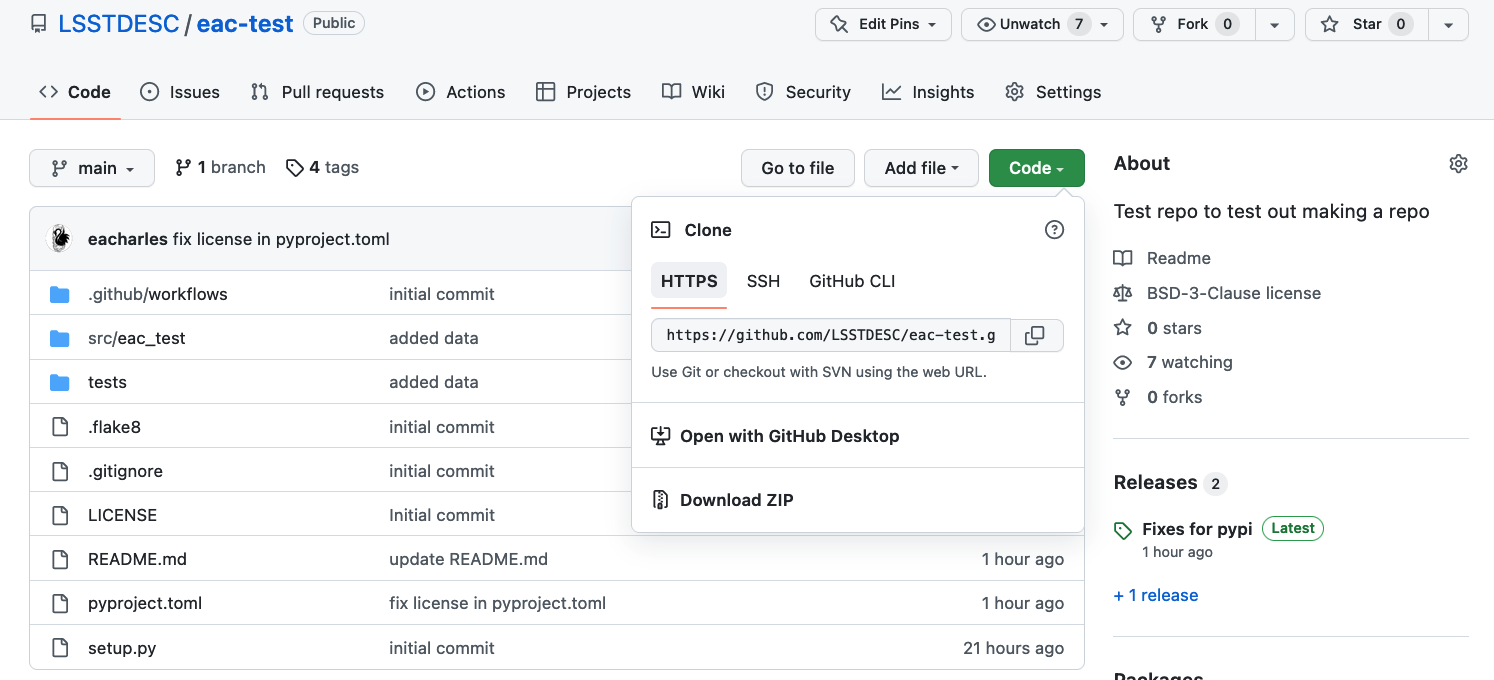The width and height of the screenshot is (1494, 680).
Task: Click the folder icon beside tests
Action: tap(60, 382)
